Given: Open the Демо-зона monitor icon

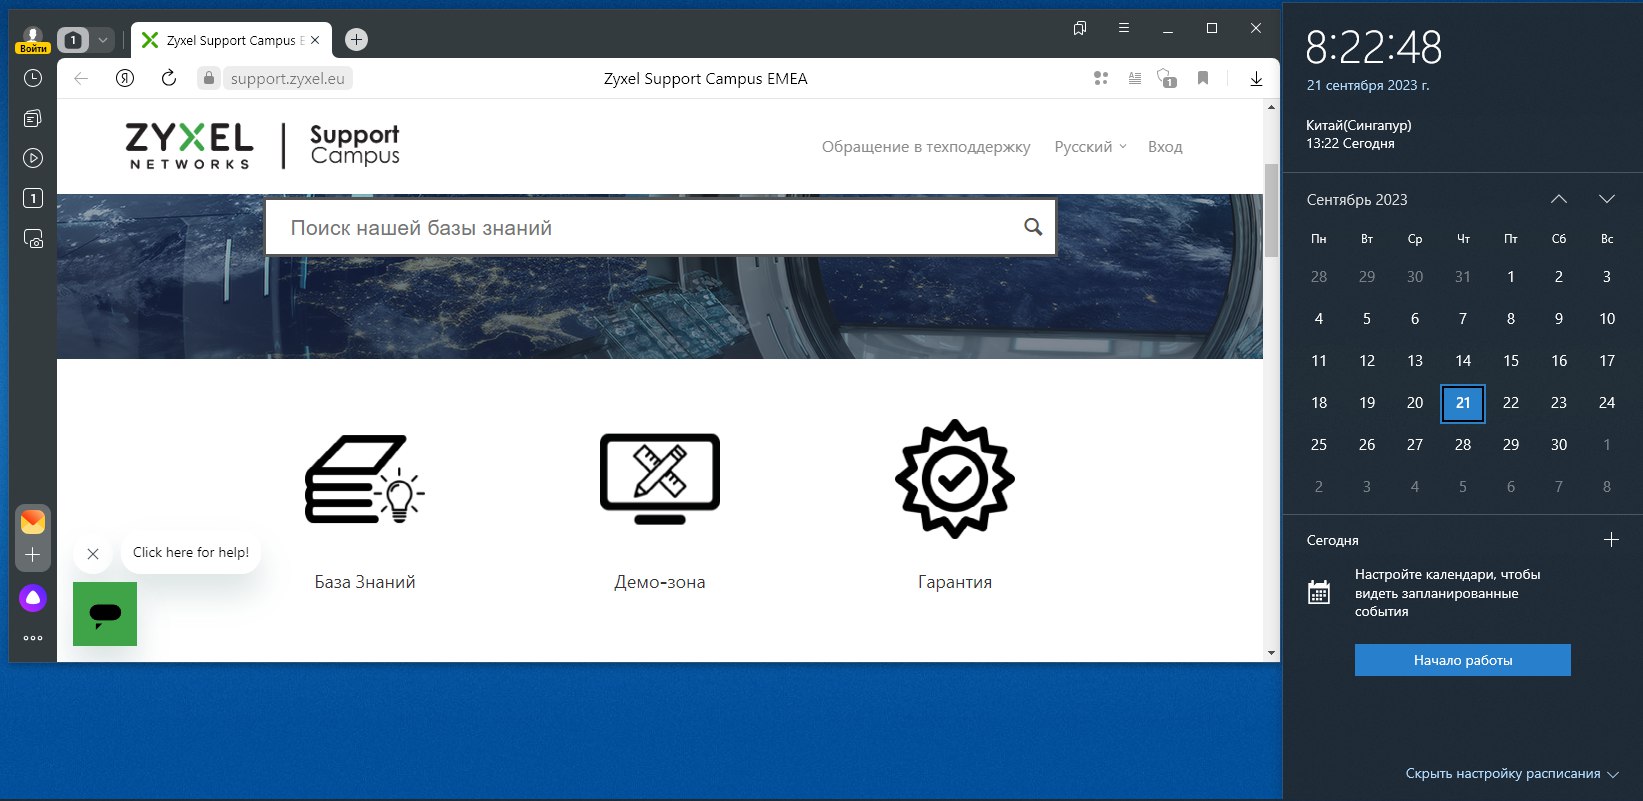Looking at the screenshot, I should 660,479.
